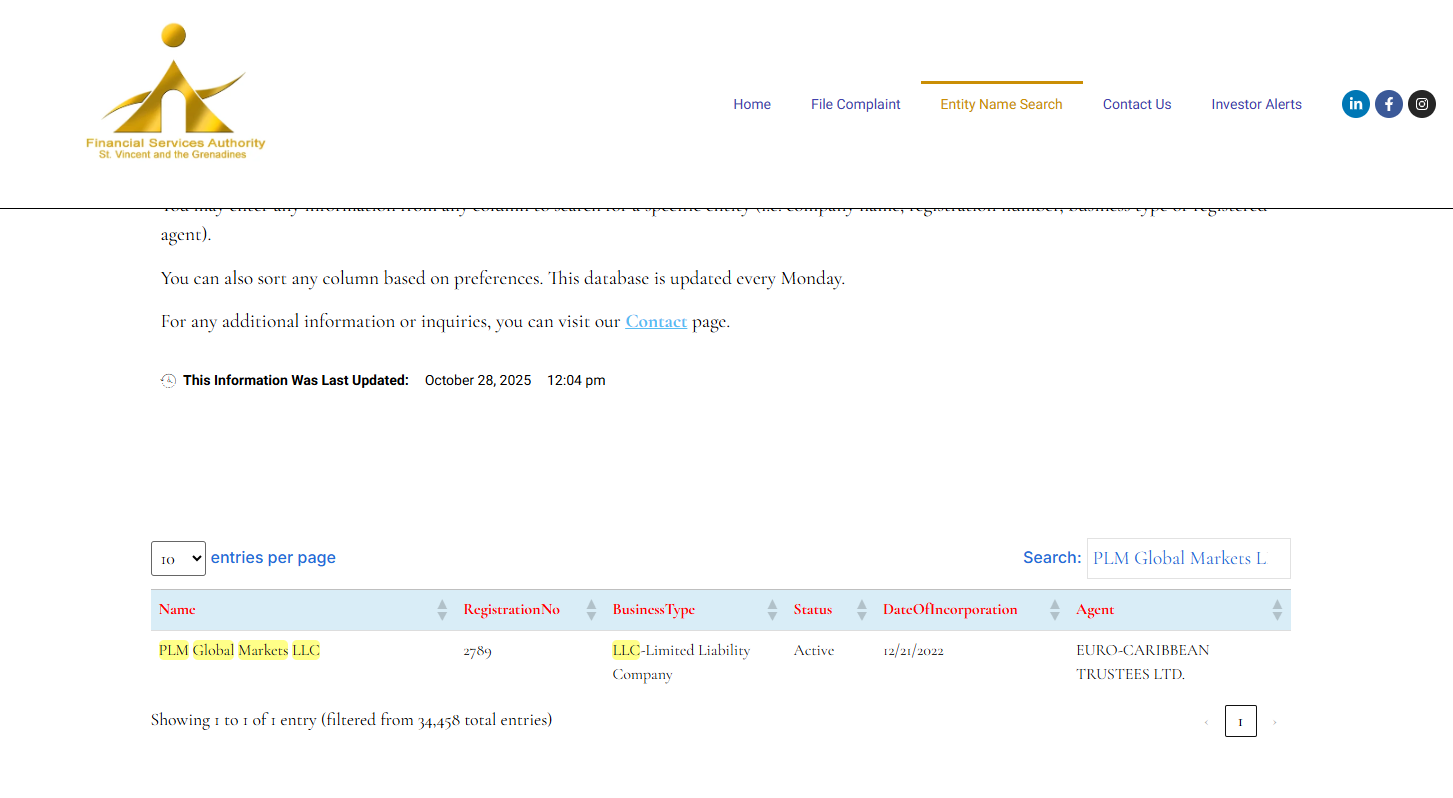Sort by Status column arrows
This screenshot has width=1453, height=798.
tap(861, 610)
